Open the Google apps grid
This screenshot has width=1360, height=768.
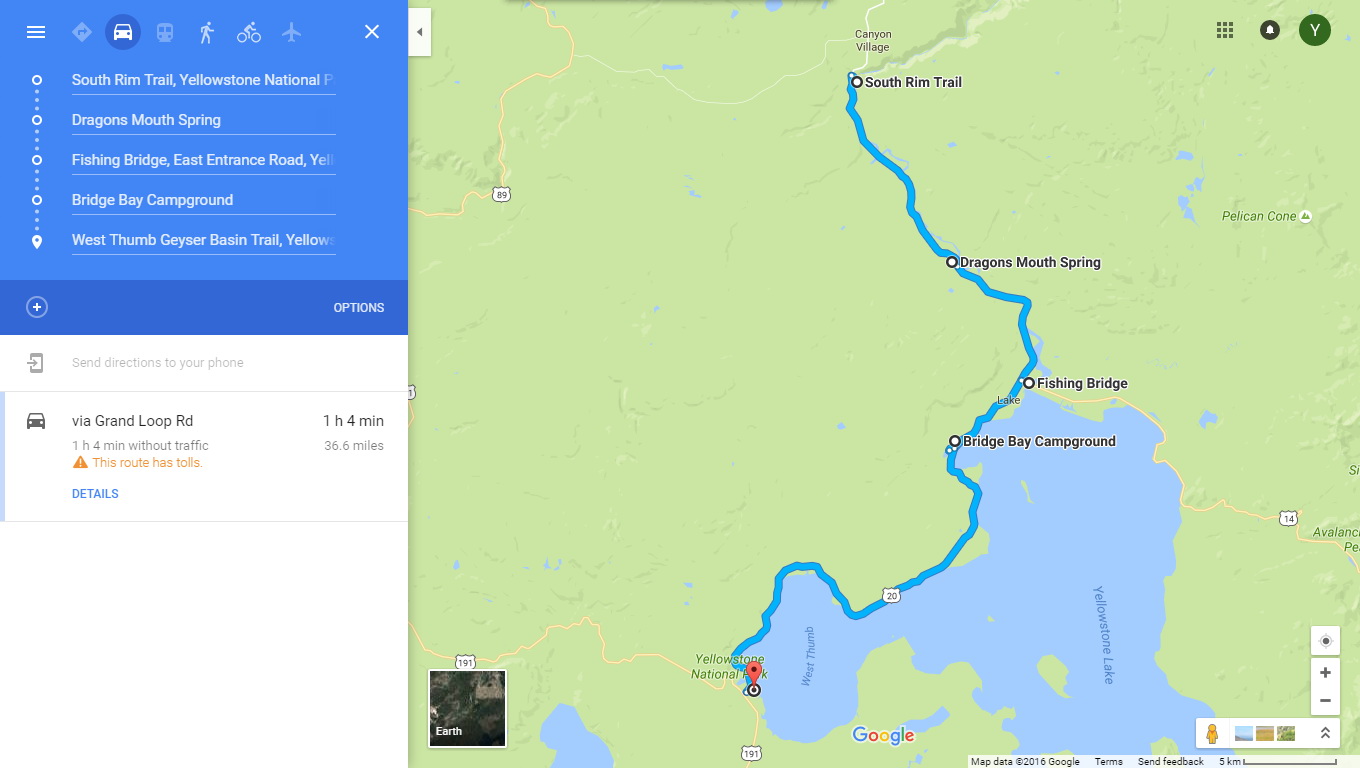pyautogui.click(x=1225, y=30)
